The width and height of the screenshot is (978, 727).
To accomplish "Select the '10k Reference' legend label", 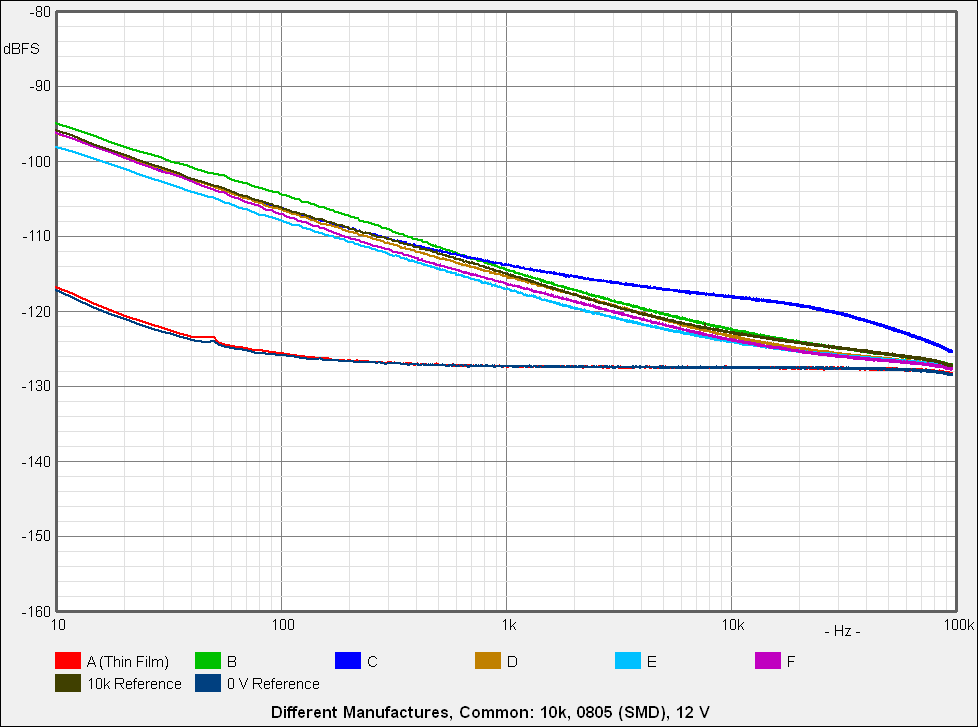I will (x=134, y=684).
